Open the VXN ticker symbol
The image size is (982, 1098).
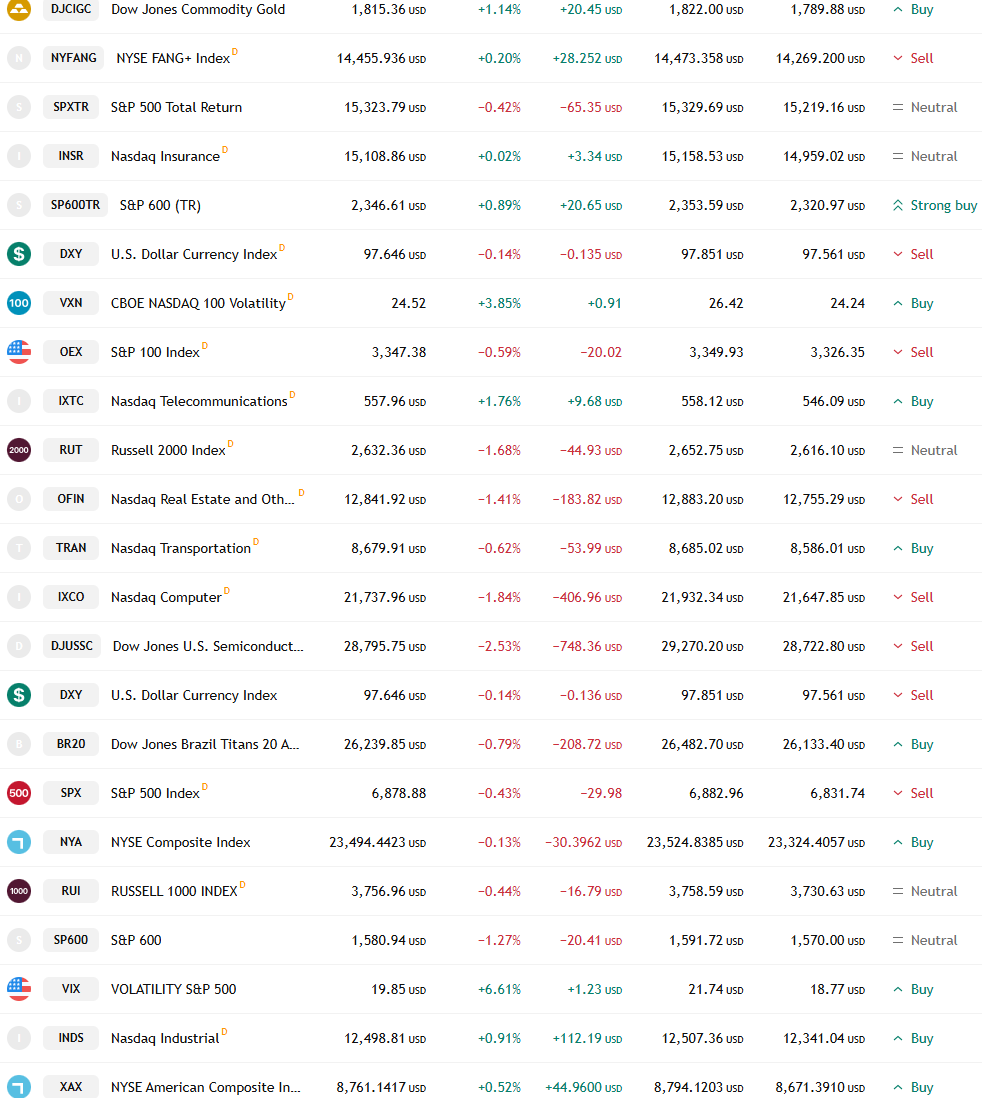(x=71, y=303)
